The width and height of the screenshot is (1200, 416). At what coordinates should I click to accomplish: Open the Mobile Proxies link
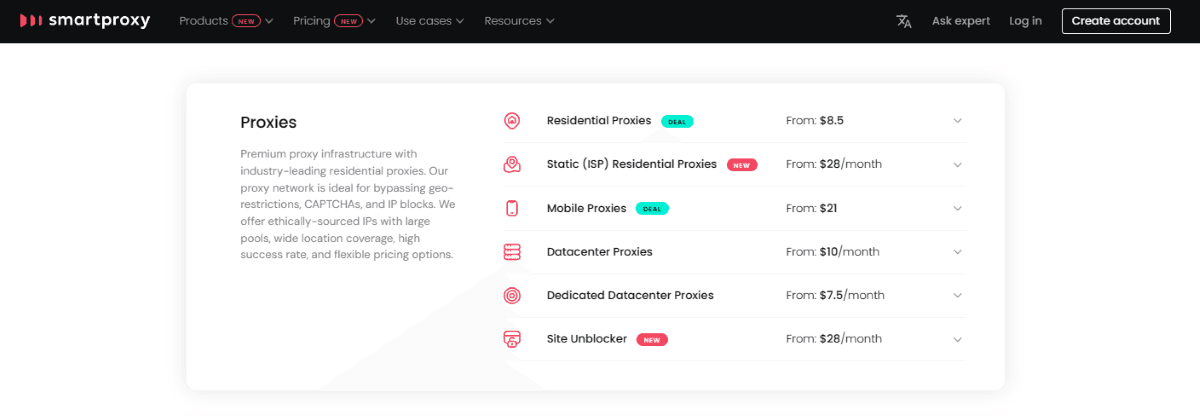click(587, 208)
